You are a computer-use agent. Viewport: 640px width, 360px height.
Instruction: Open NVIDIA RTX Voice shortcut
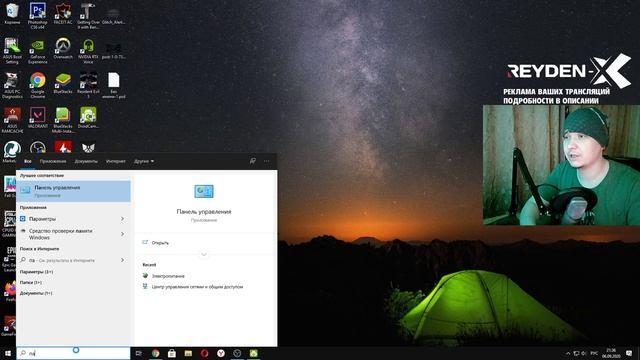[x=88, y=51]
